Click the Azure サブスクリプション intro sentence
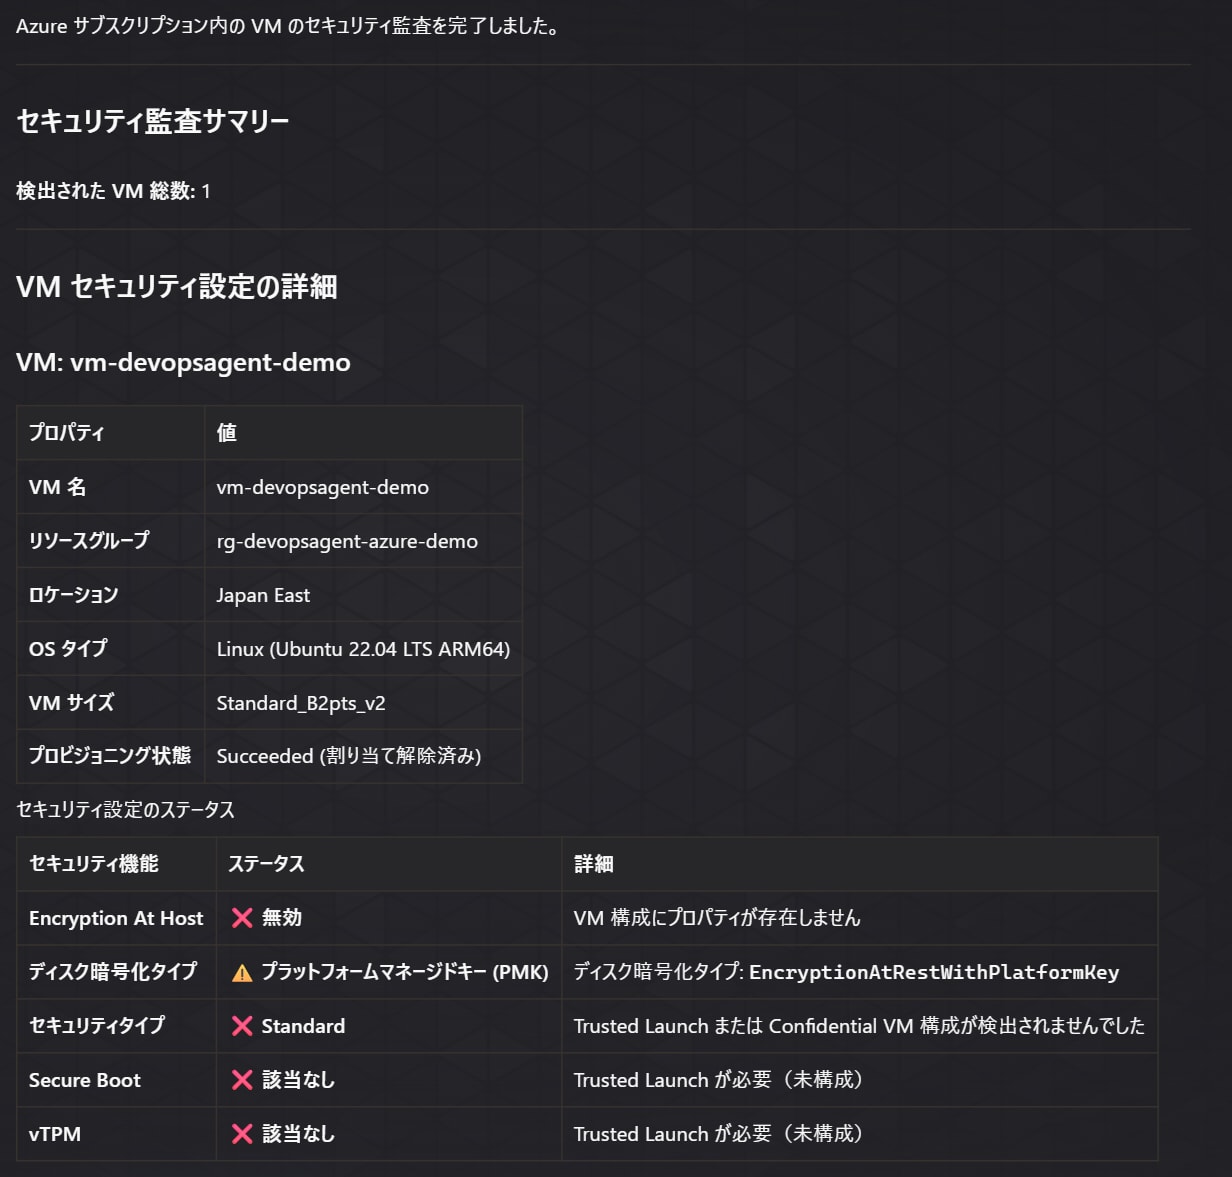This screenshot has width=1232, height=1177. 289,26
